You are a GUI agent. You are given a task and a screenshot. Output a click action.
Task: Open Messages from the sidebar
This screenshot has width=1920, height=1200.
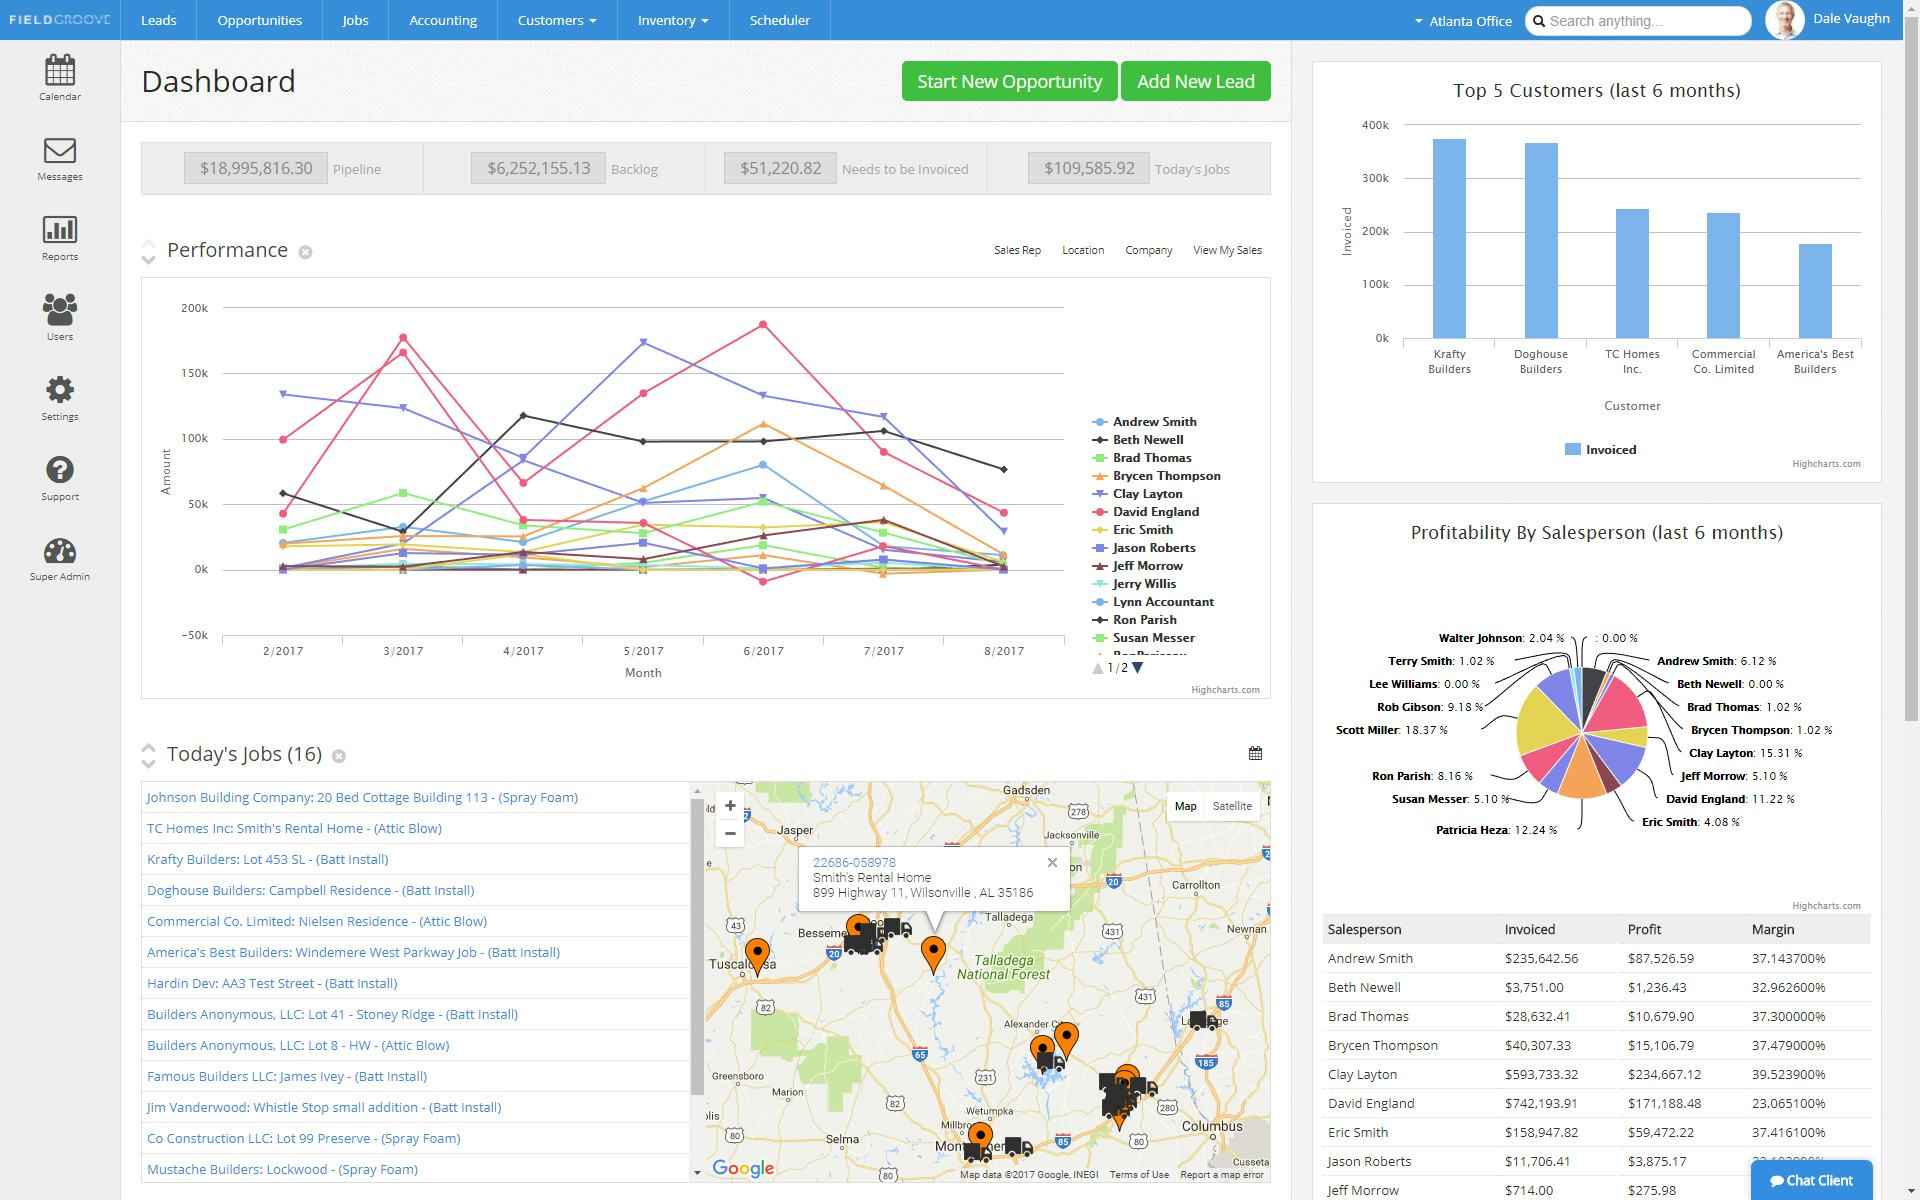click(x=60, y=158)
